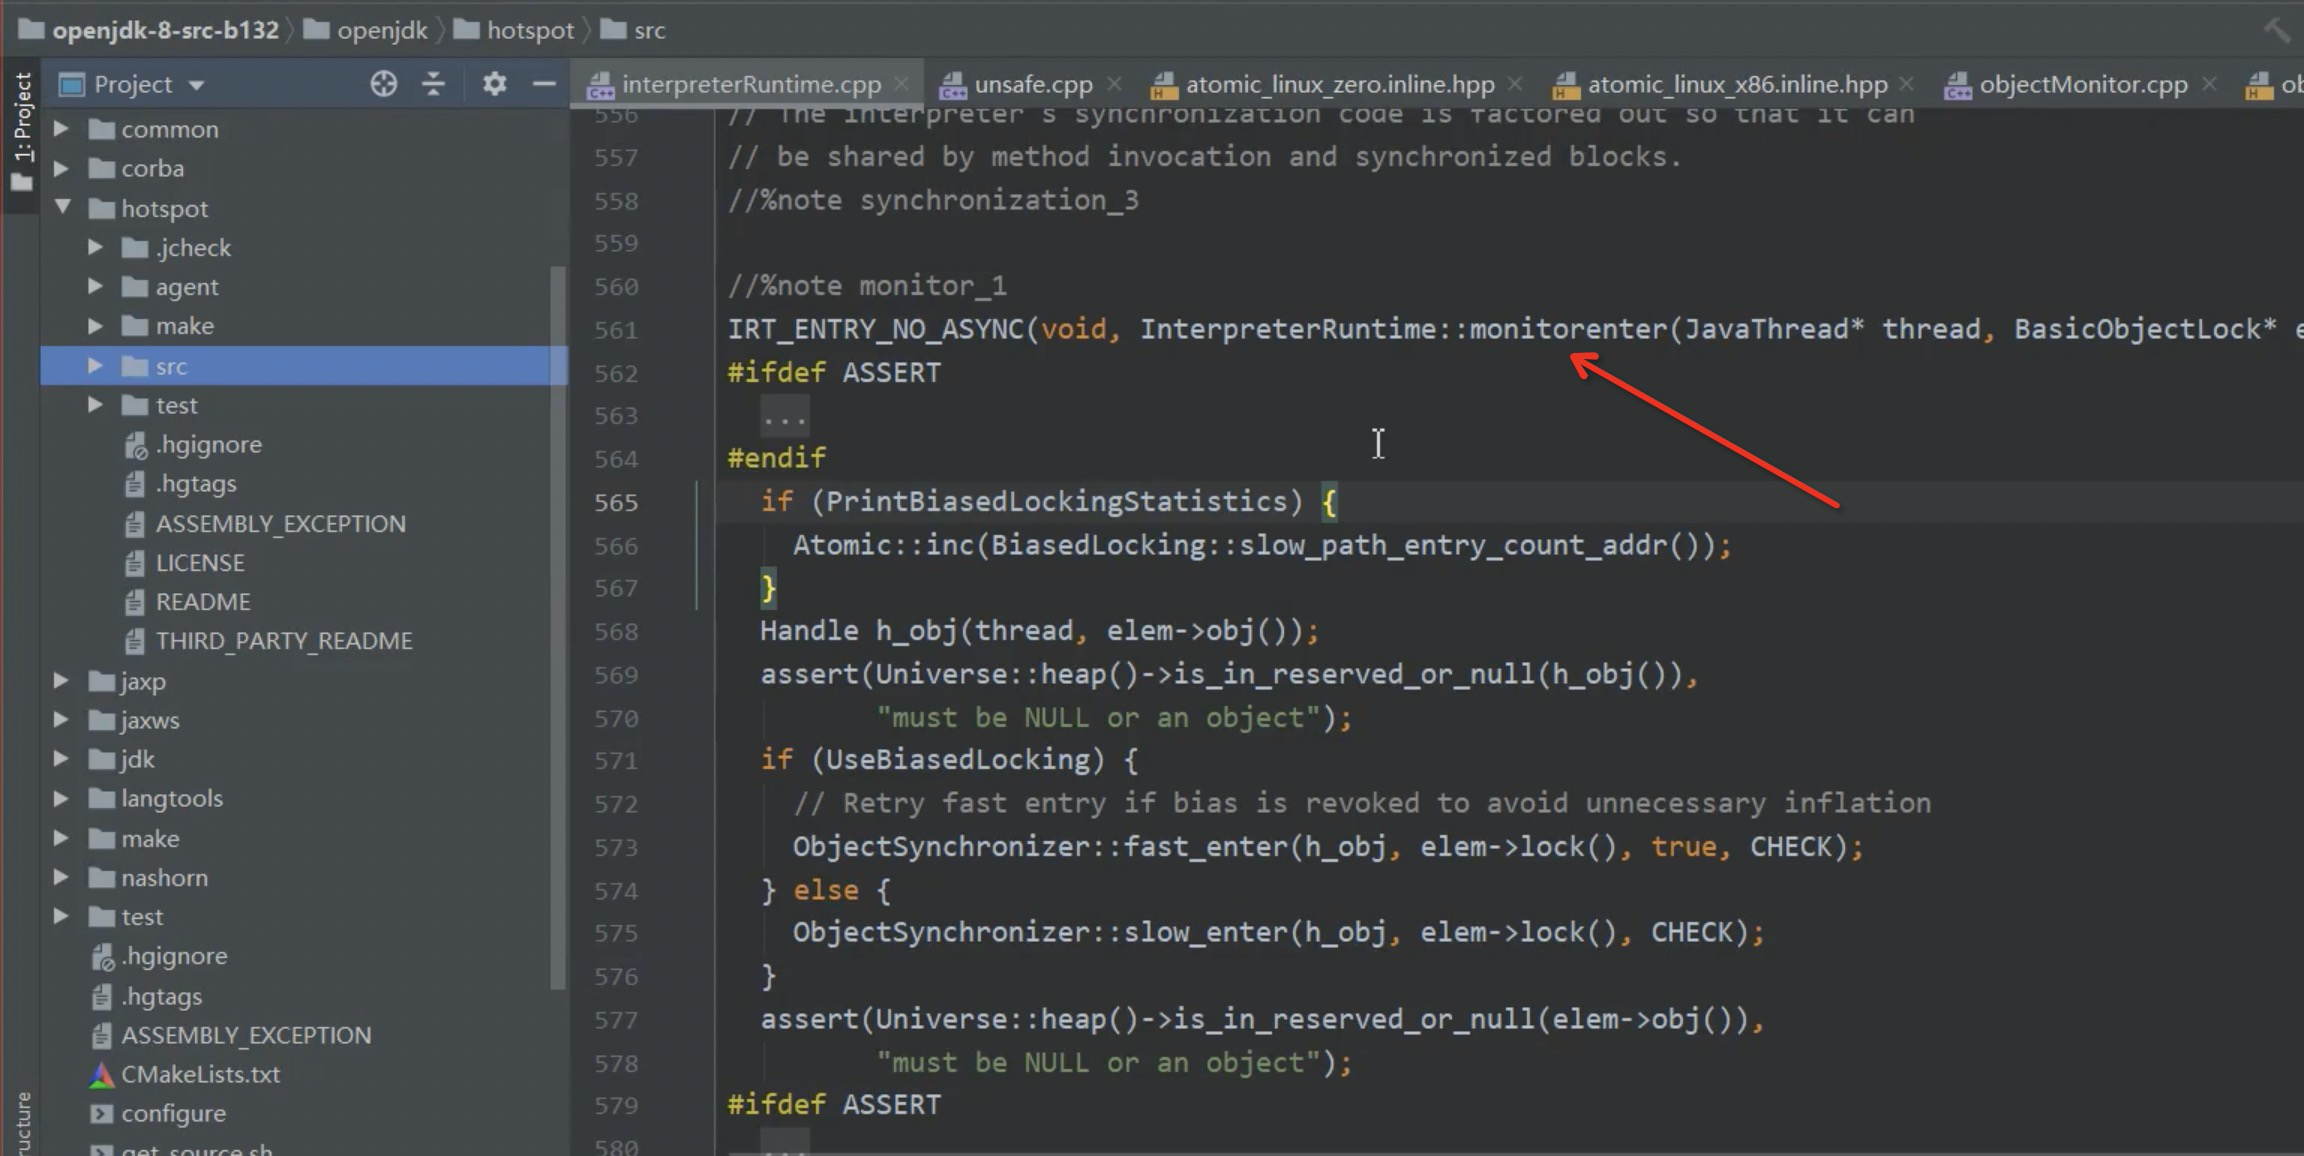2304x1156 pixels.
Task: Click the openjdk breadcrumb in navigation bar
Action: tap(381, 30)
